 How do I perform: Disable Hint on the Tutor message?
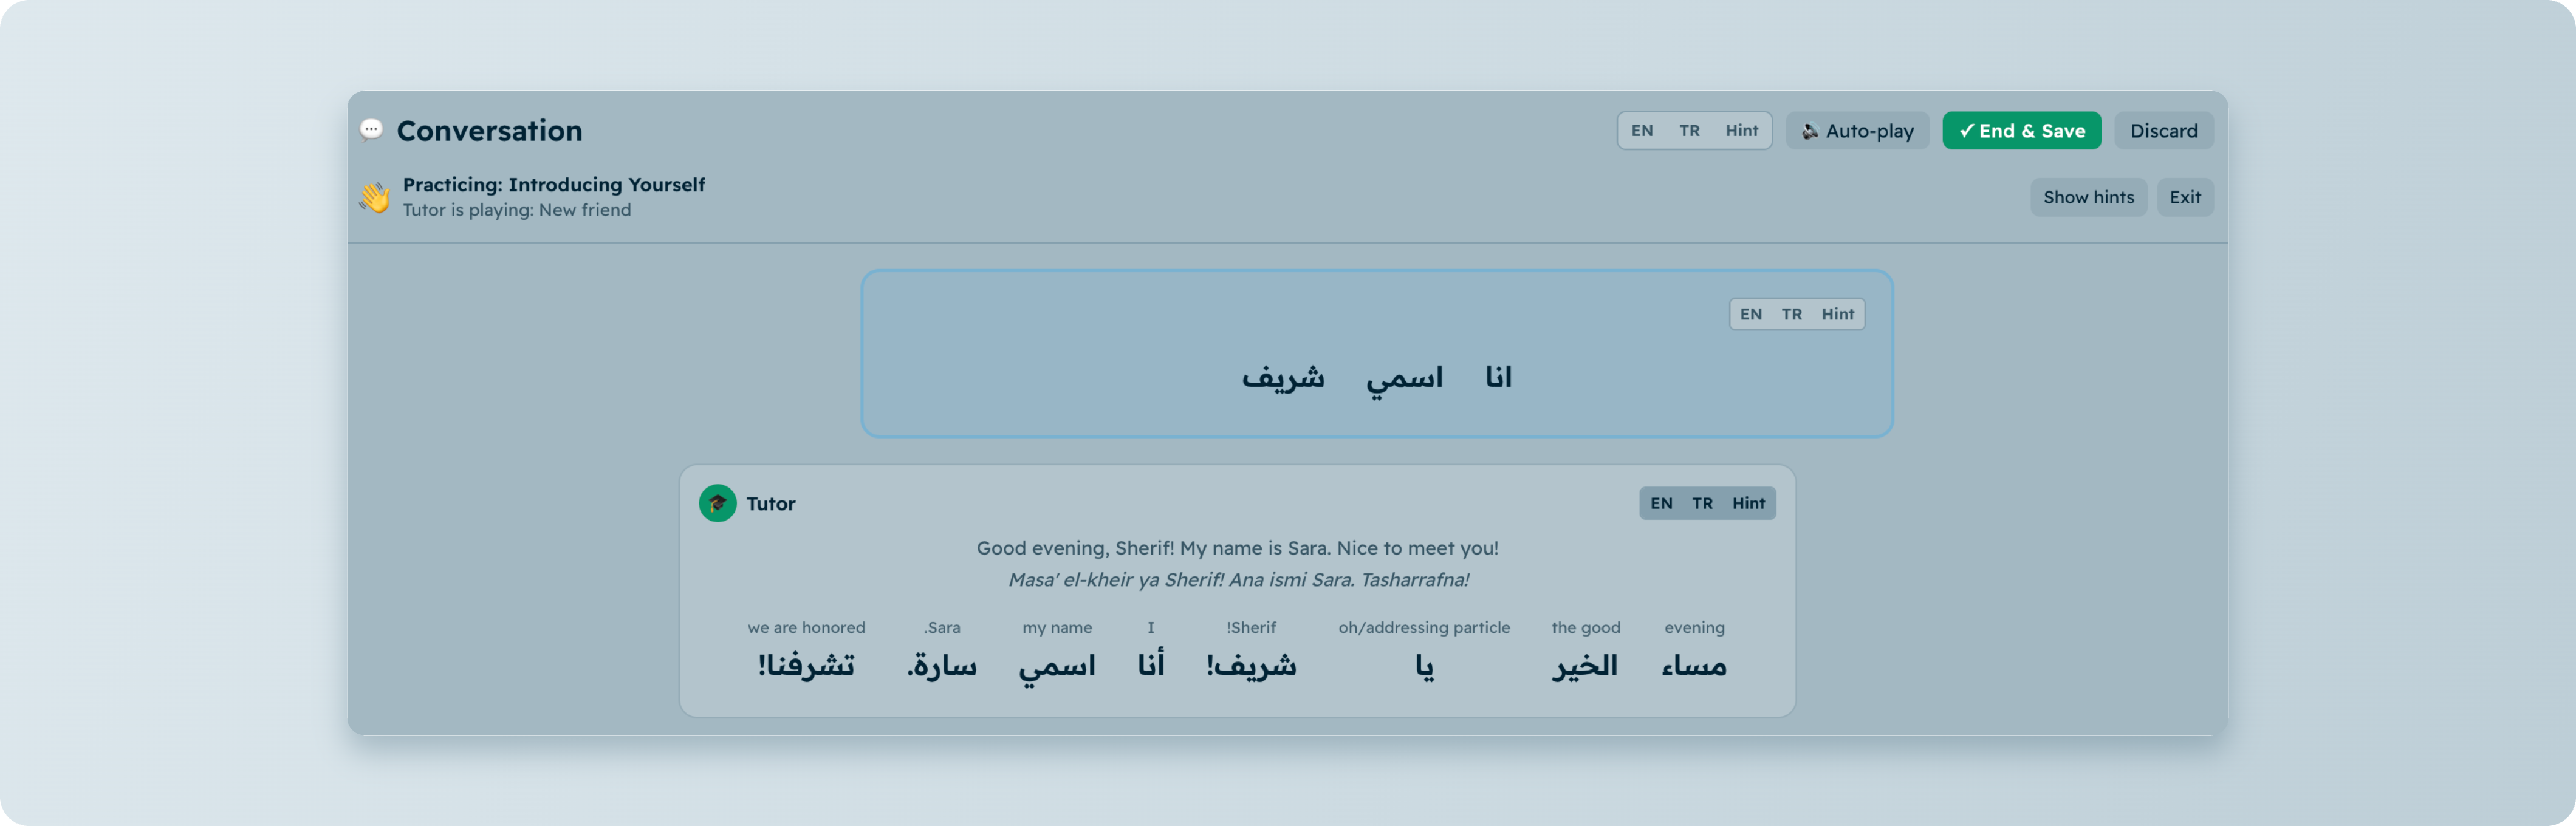1748,503
